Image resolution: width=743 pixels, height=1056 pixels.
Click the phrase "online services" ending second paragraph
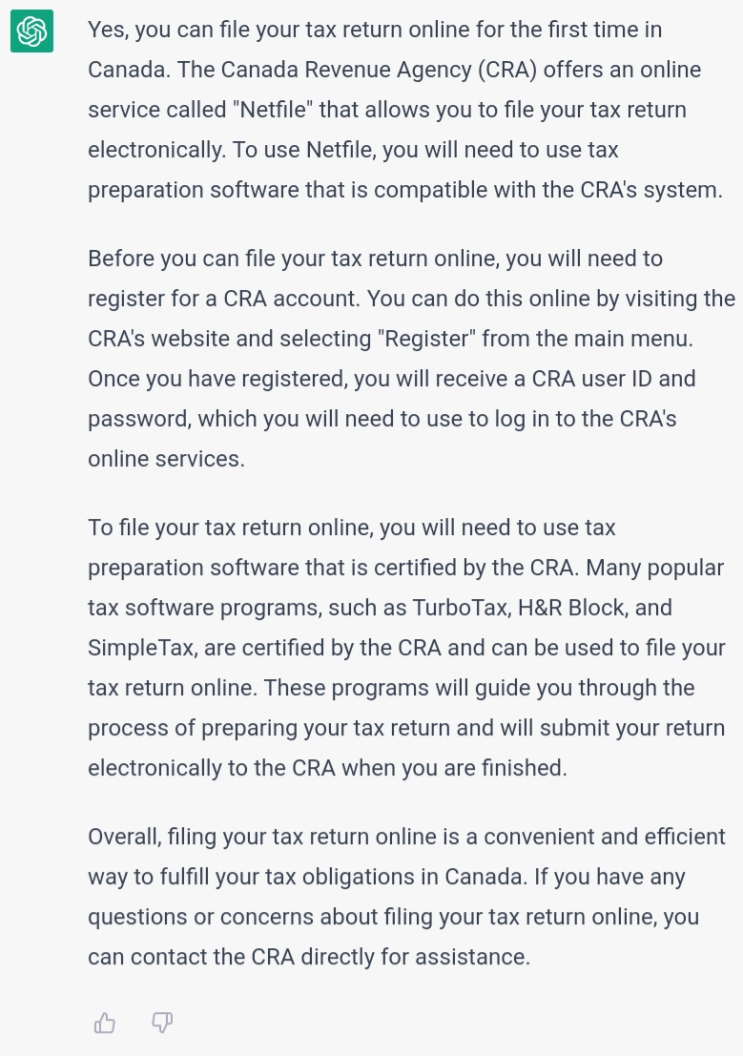point(164,459)
